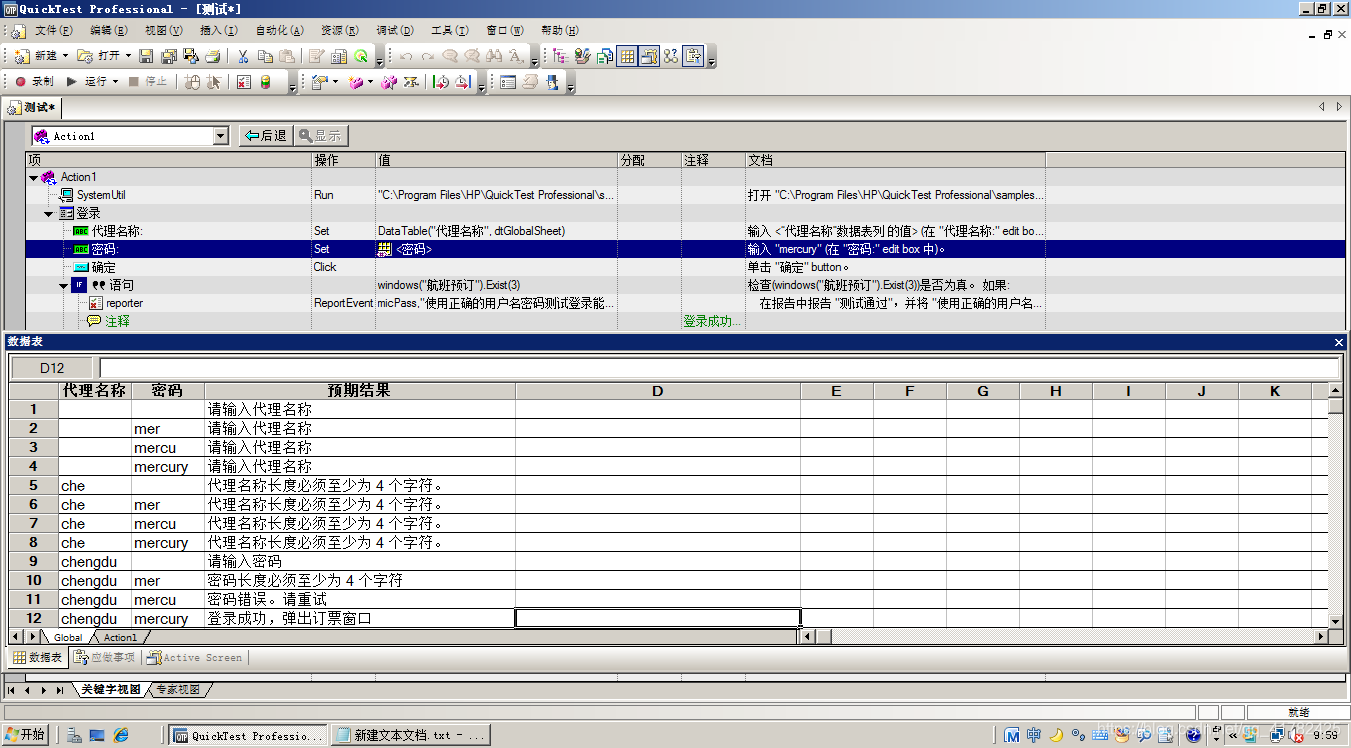Click the mouse low-level recording icon
Image resolution: width=1351 pixels, height=748 pixels.
(x=193, y=82)
